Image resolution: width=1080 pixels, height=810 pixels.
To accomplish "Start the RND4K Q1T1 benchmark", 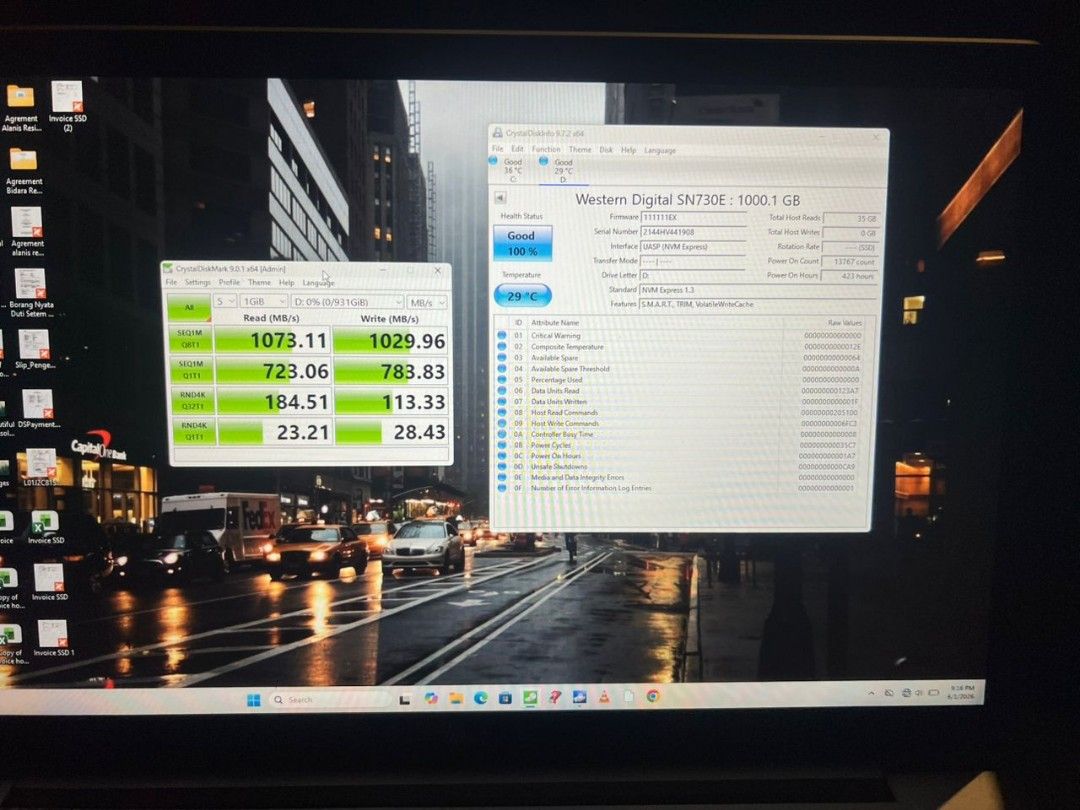I will tap(194, 431).
